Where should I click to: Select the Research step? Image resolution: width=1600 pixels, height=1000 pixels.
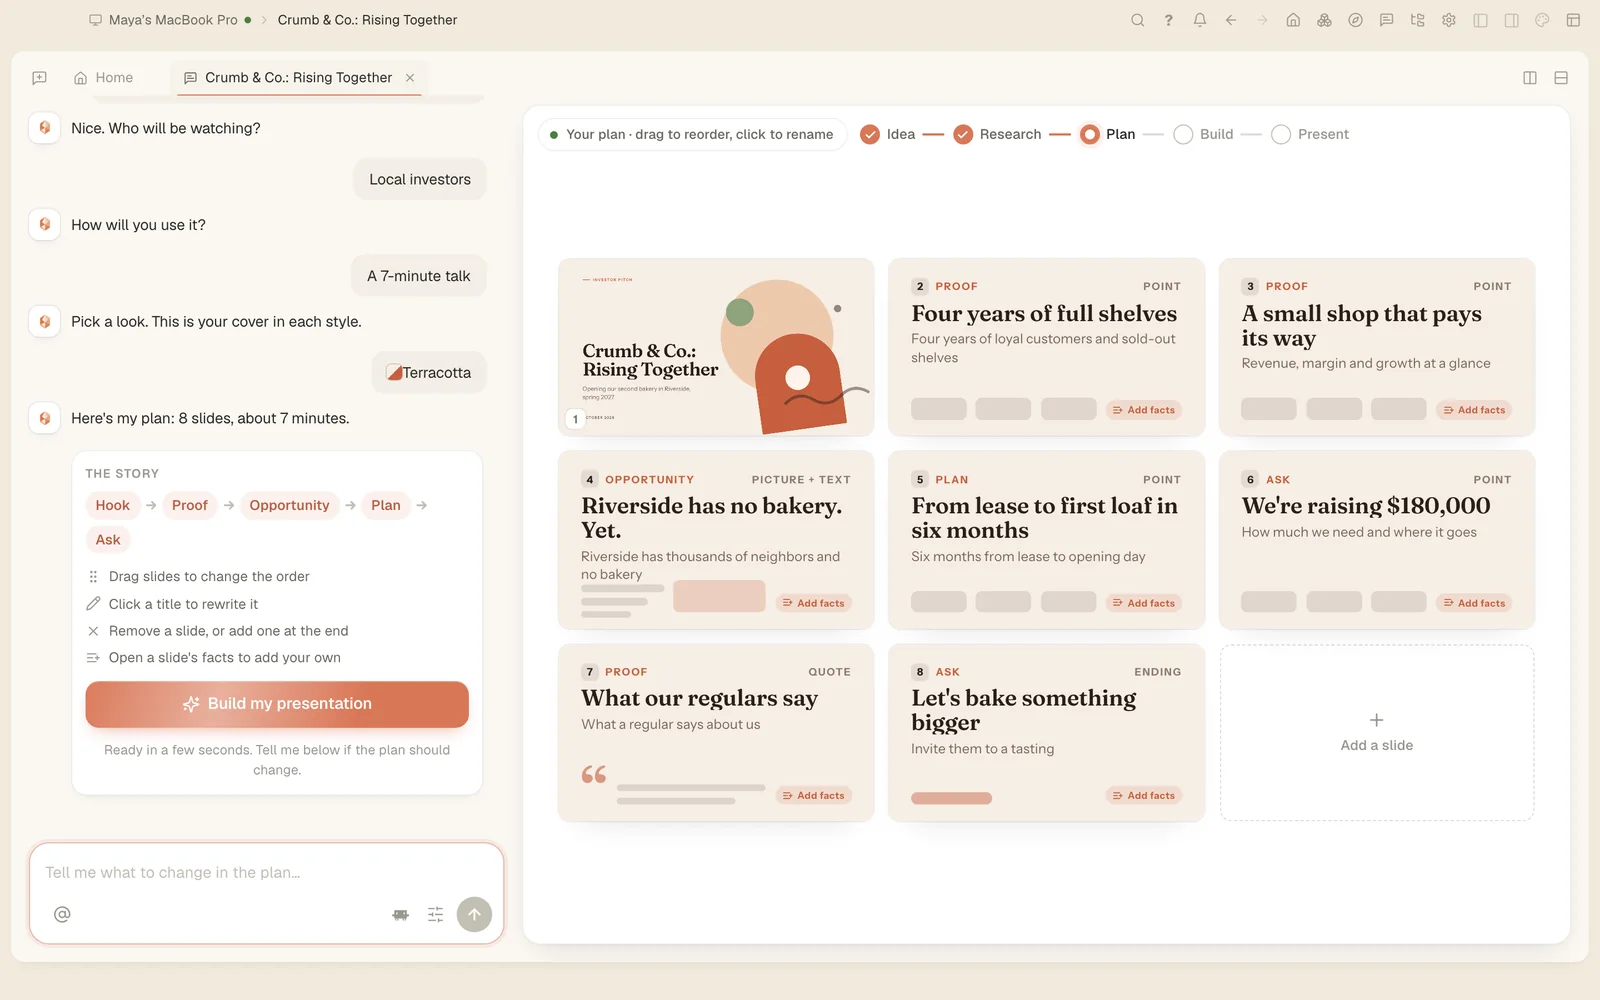997,134
